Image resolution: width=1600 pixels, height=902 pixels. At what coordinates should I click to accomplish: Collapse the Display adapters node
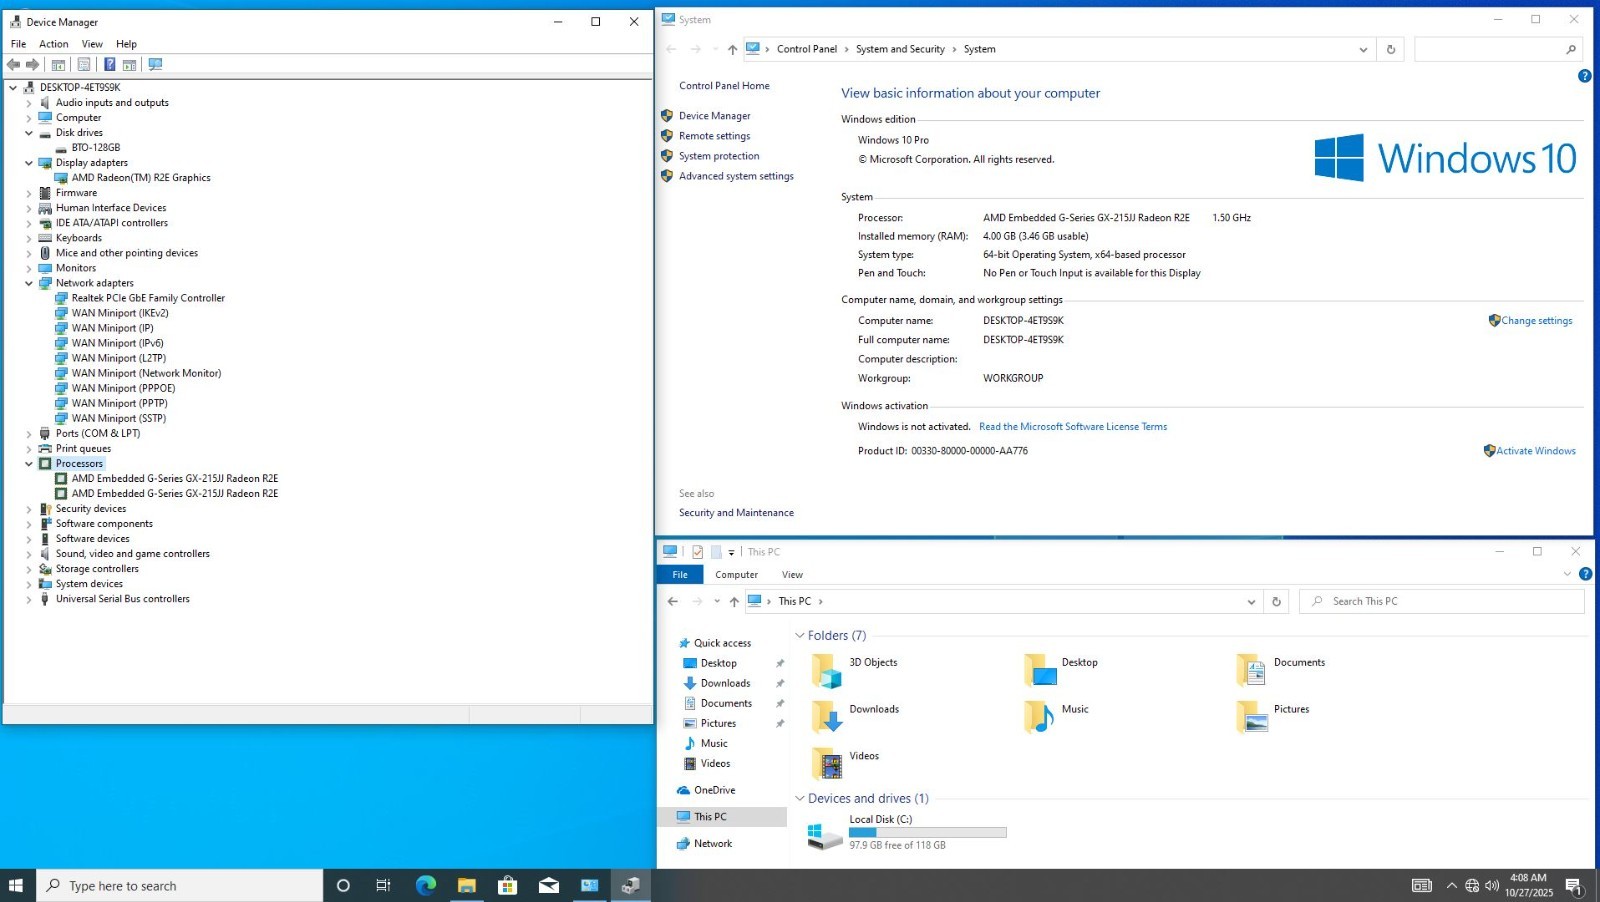click(29, 163)
